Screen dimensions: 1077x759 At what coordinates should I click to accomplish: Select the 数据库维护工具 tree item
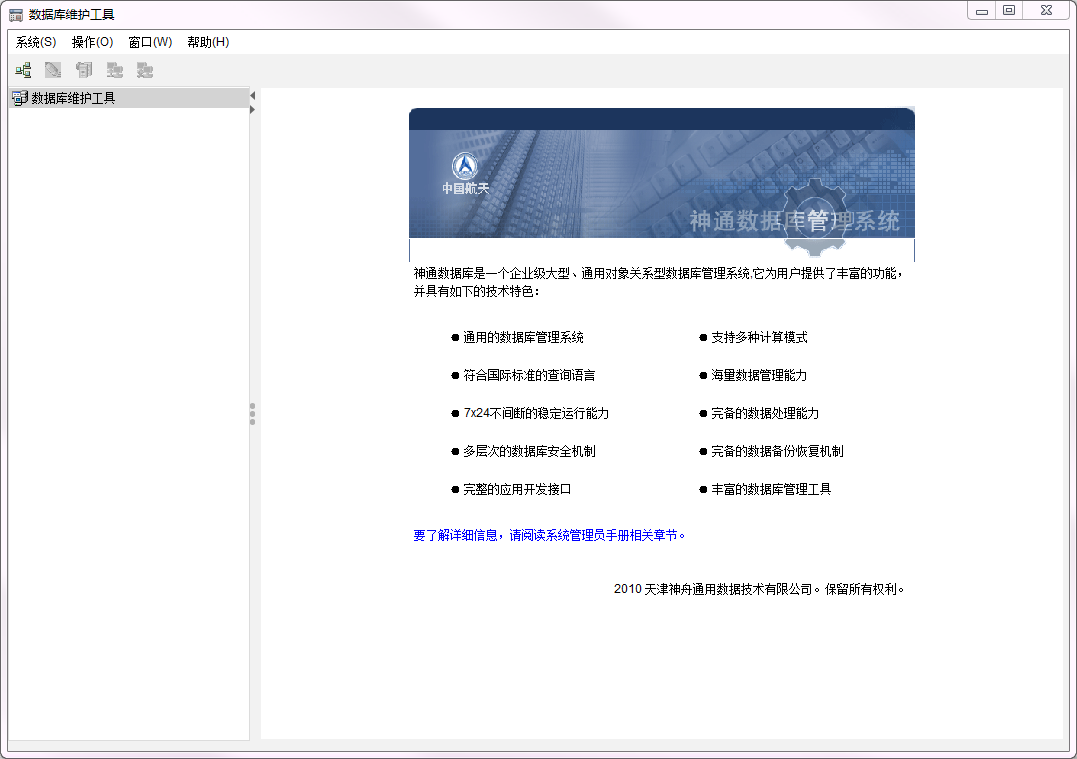point(73,98)
